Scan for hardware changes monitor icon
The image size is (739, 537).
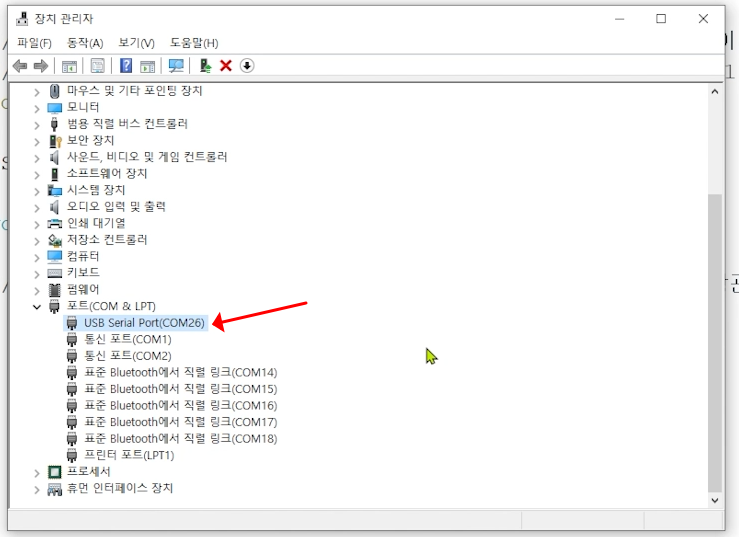click(x=176, y=66)
